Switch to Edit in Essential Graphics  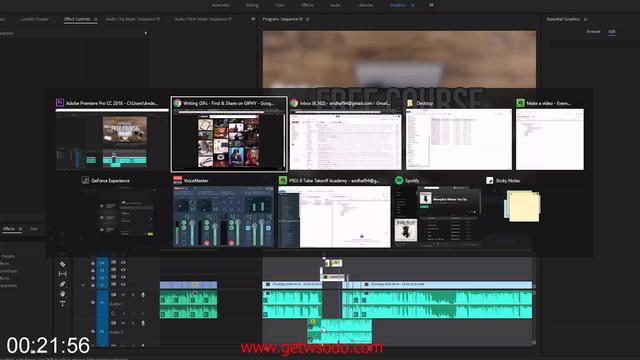[612, 31]
